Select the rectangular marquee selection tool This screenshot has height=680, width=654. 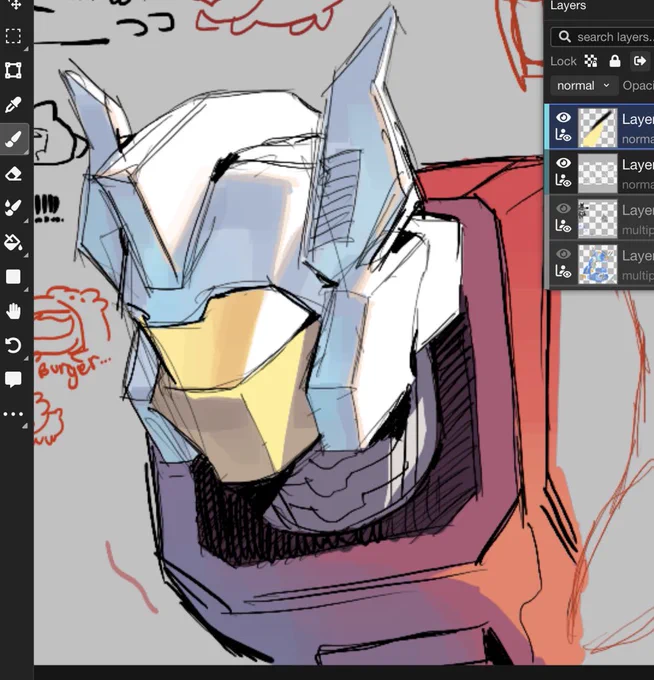point(13,36)
